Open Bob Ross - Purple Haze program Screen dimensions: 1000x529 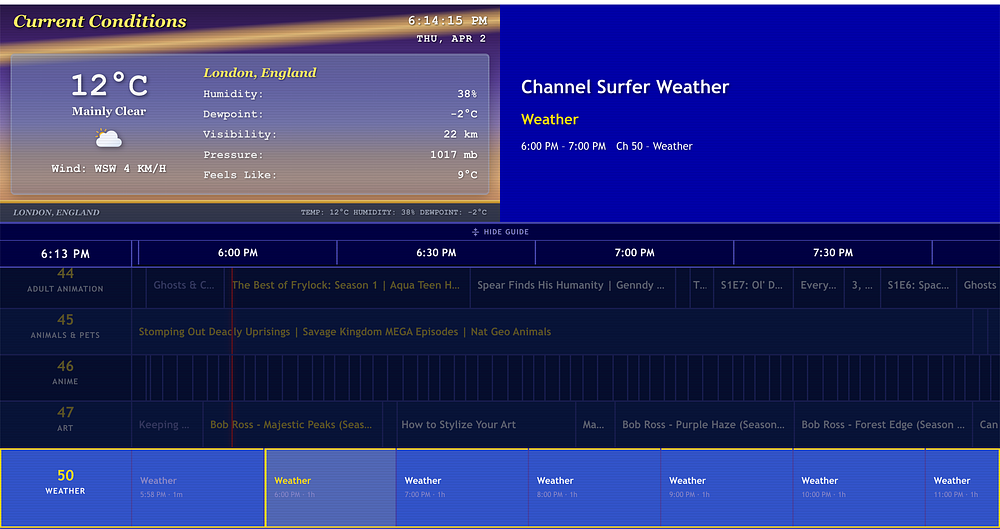tap(704, 424)
